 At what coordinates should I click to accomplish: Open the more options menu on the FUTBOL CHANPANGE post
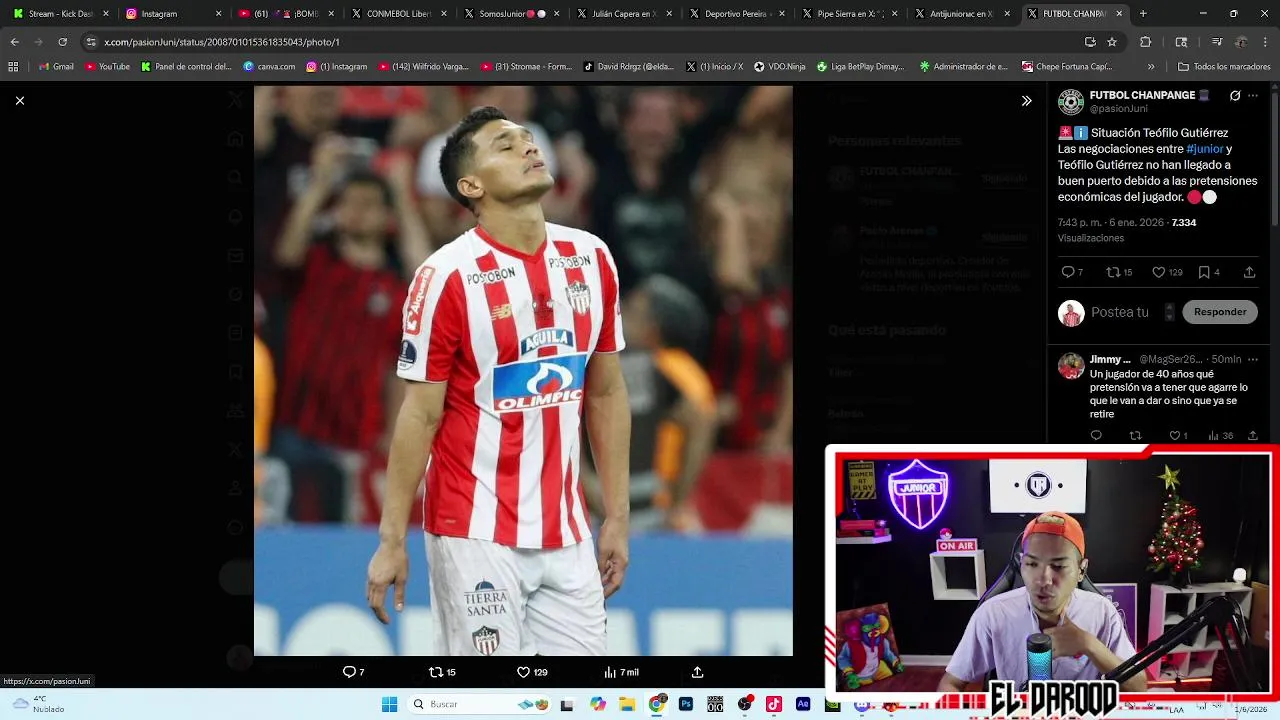tap(1253, 96)
